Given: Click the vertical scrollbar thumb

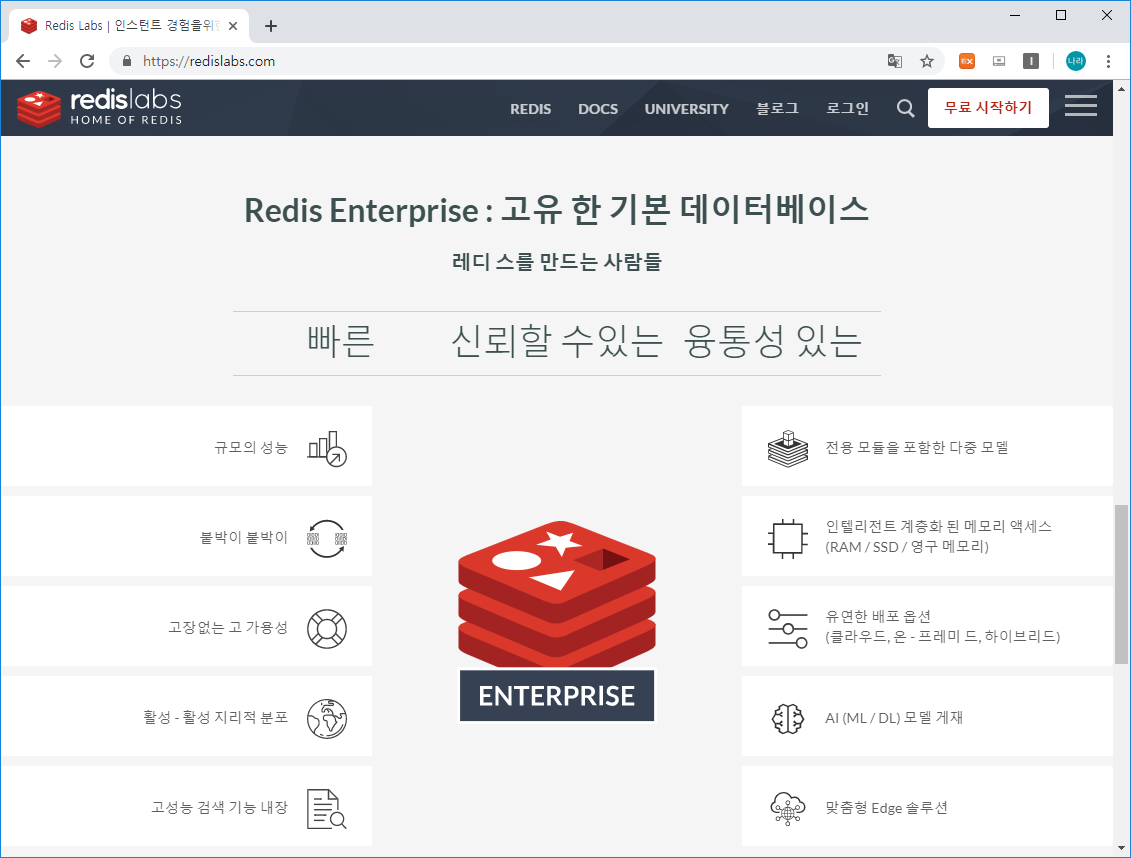Looking at the screenshot, I should point(1121,584).
